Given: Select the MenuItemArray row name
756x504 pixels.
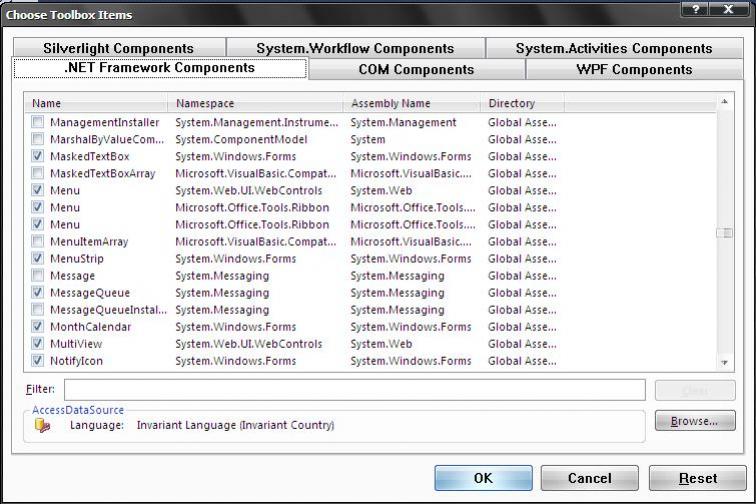Looking at the screenshot, I should pos(89,242).
